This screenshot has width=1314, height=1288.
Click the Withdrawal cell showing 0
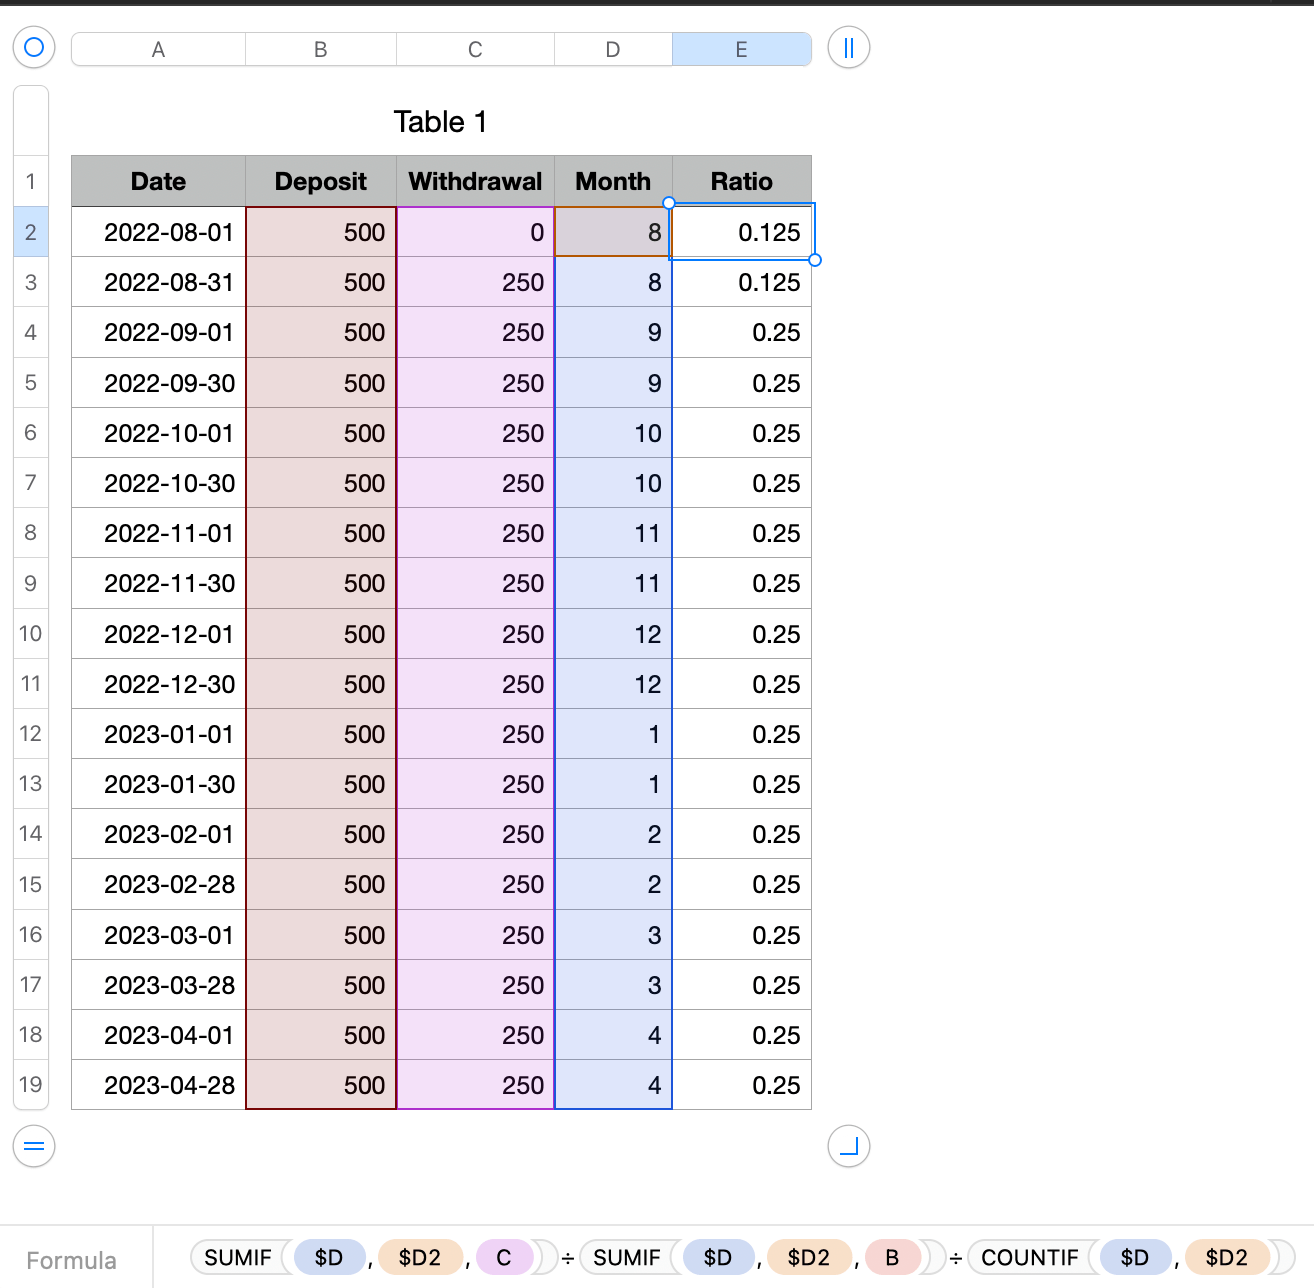click(x=475, y=232)
